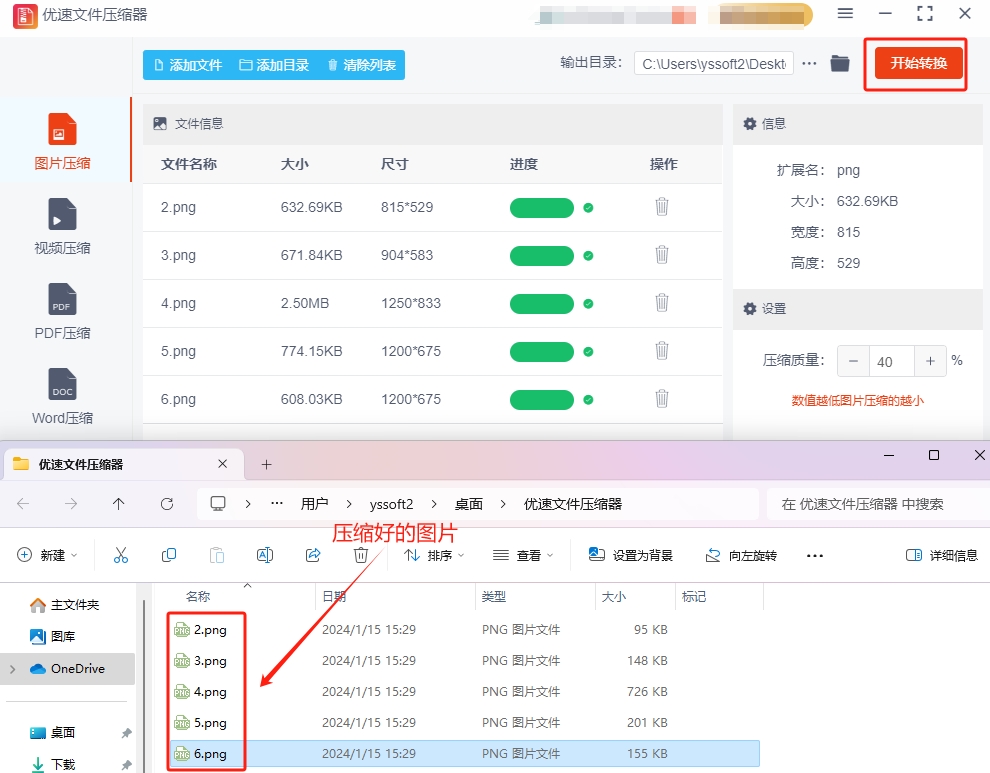Image resolution: width=990 pixels, height=773 pixels.
Task: Click 设置为背景 in Explorer toolbar
Action: point(630,555)
